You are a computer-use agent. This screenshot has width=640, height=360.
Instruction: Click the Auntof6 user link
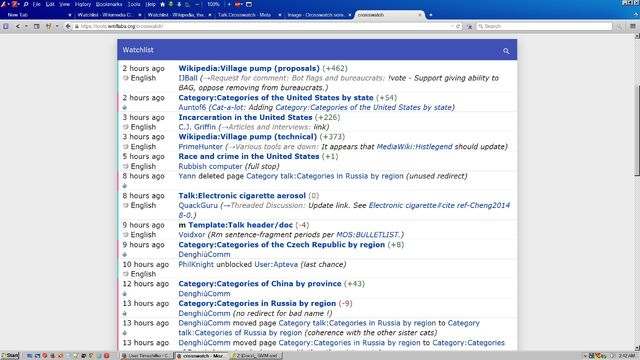pos(192,107)
